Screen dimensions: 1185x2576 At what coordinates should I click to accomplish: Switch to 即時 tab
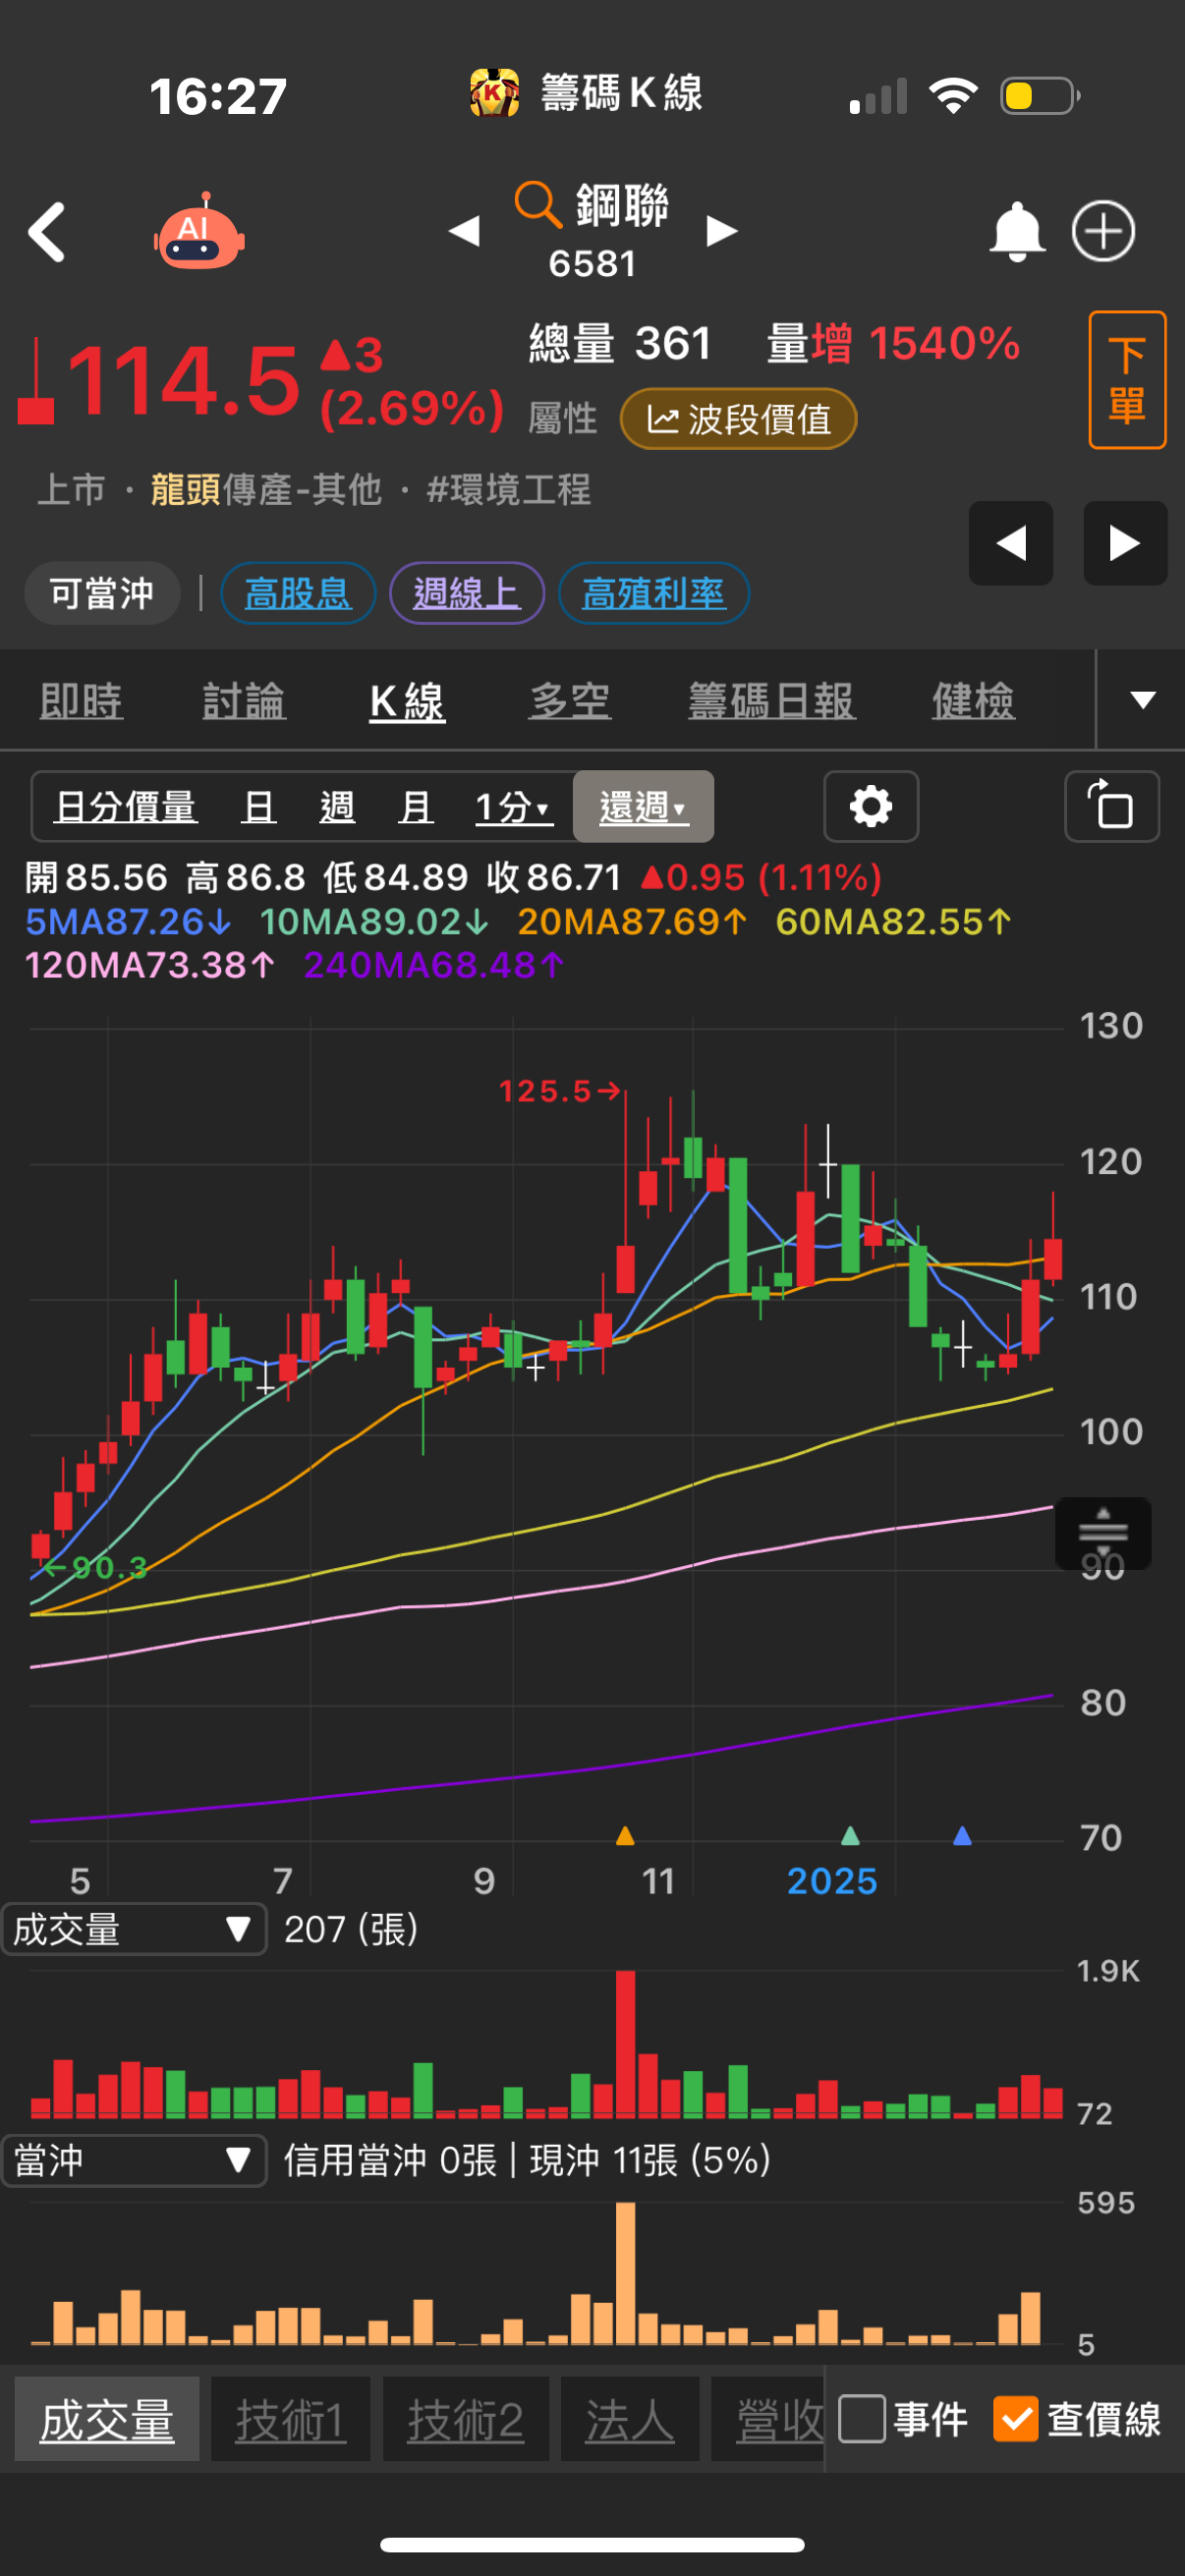point(81,700)
